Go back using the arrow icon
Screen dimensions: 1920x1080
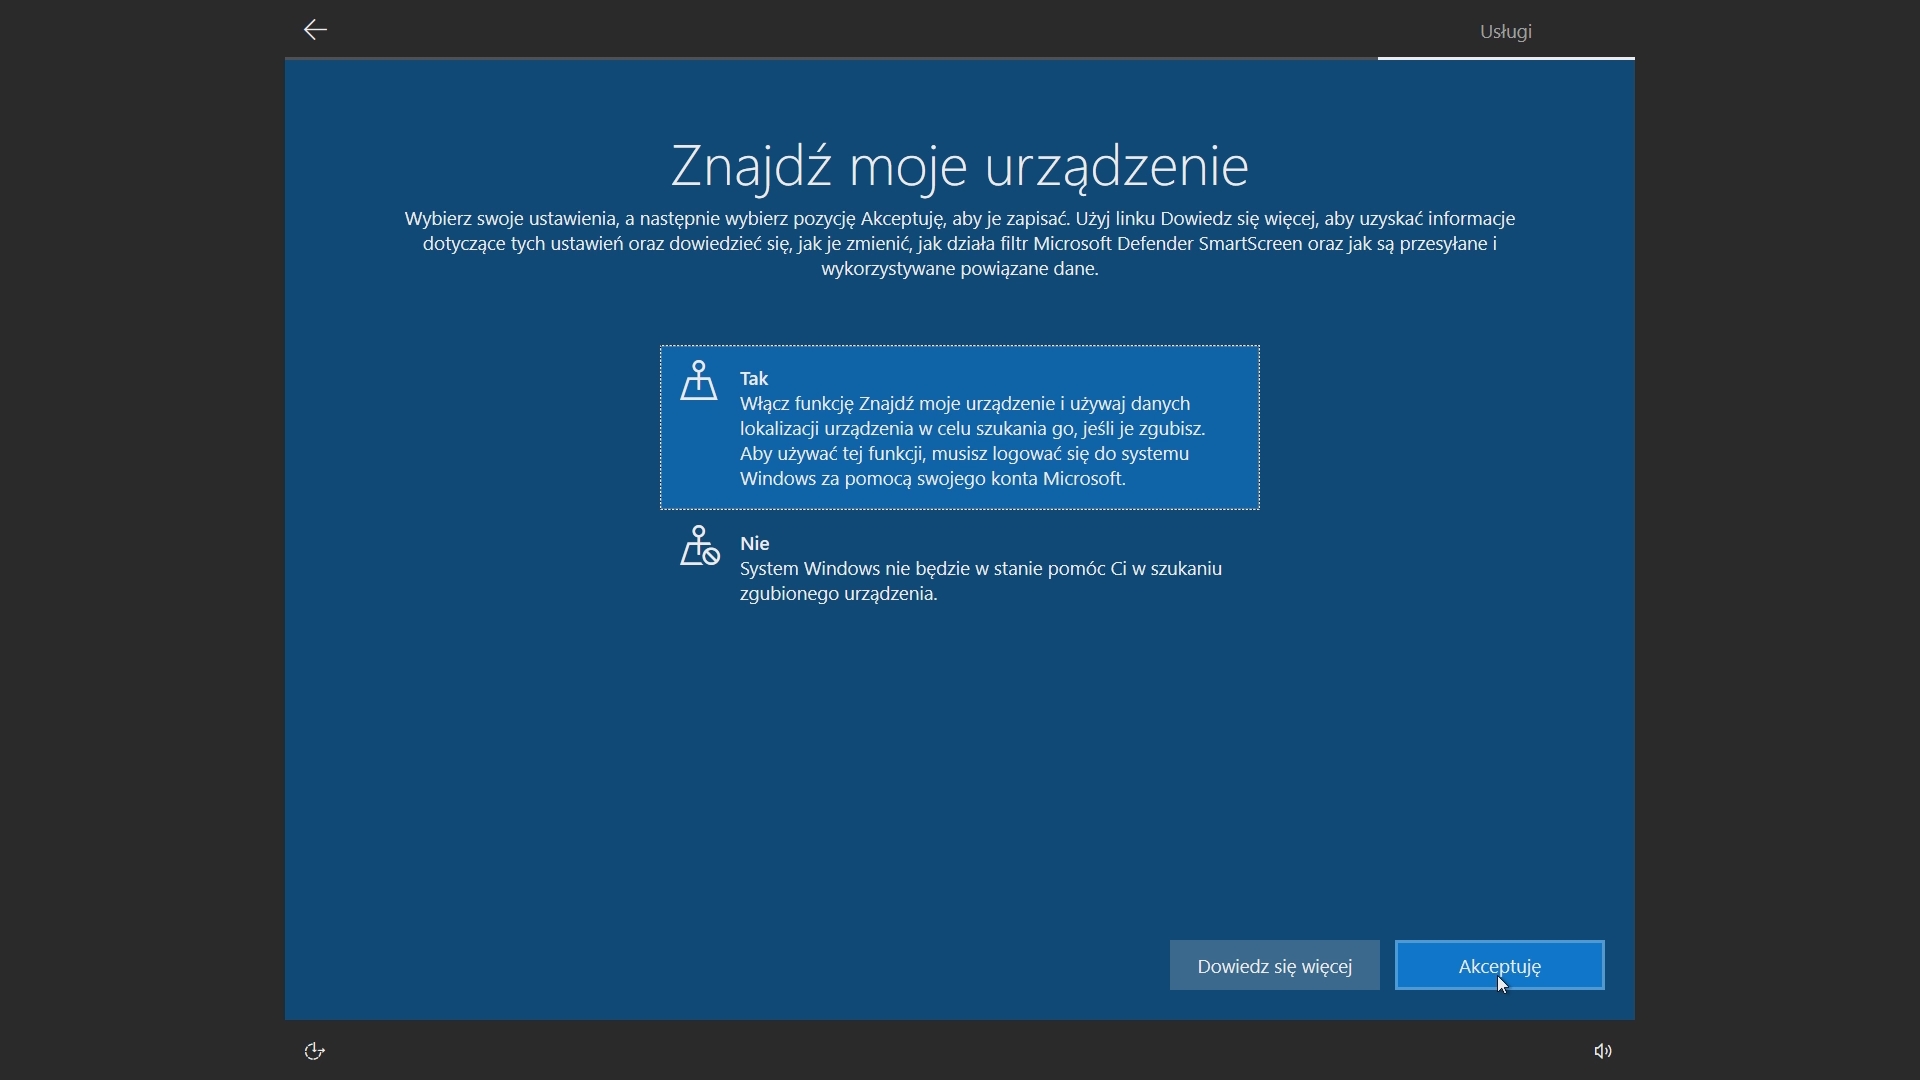pyautogui.click(x=315, y=30)
